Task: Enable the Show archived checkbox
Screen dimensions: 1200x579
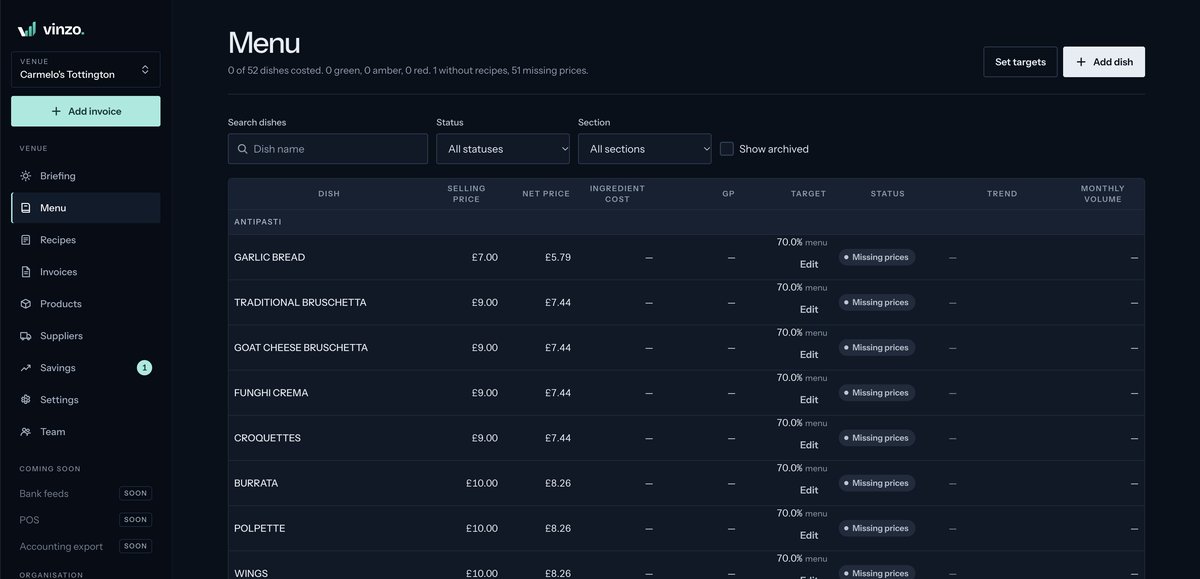Action: tap(727, 149)
